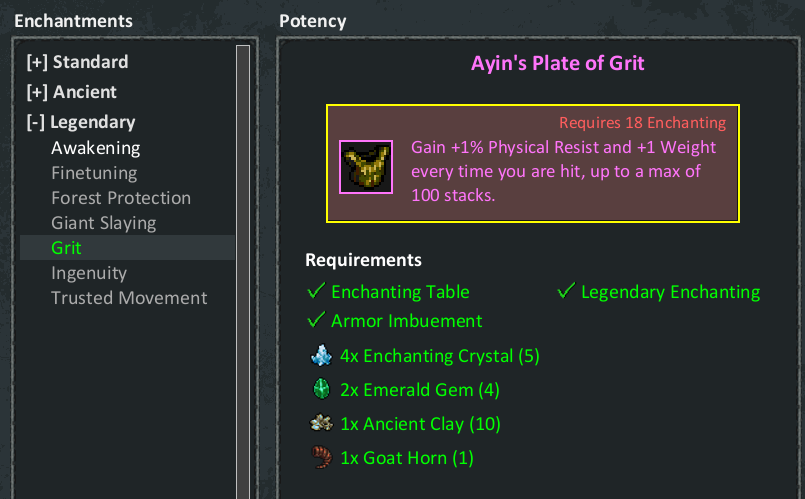Click the Emerald Gem icon
Screen dimensions: 805x499
(321, 390)
